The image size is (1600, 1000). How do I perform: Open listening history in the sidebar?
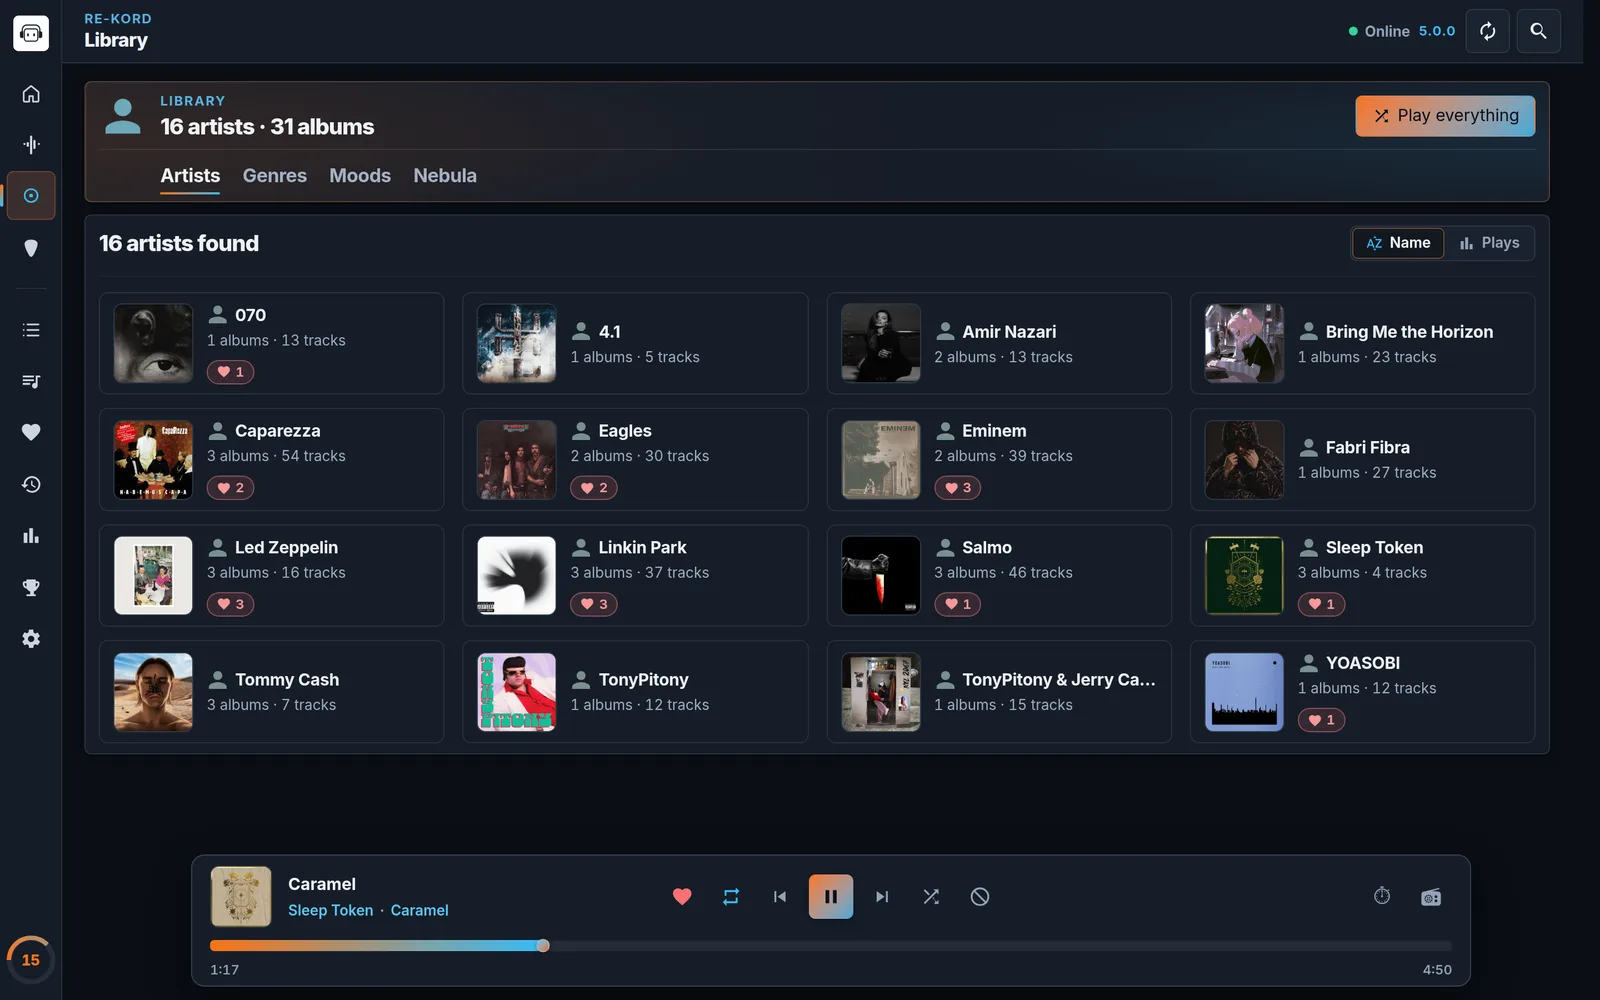pos(31,484)
